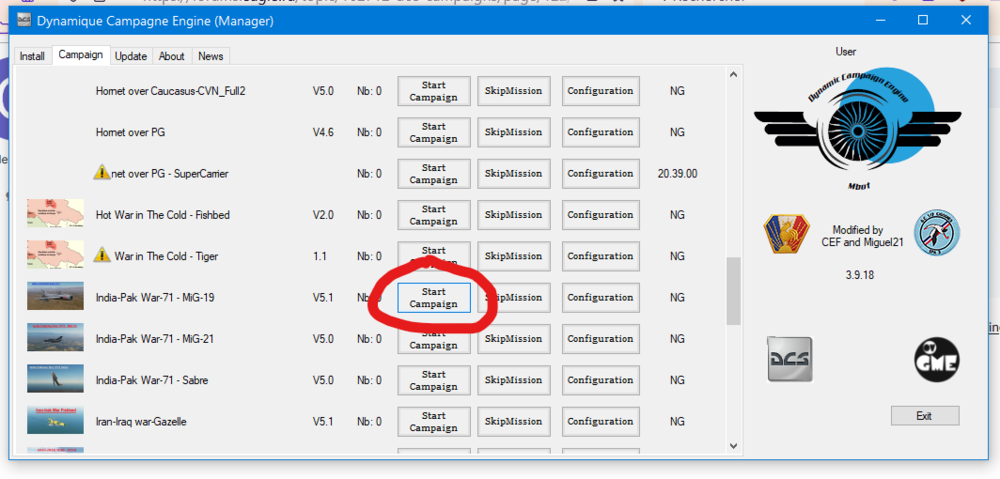The image size is (1000, 479).
Task: Open Configuration for India-Pak War-71 - MiG-21
Action: tap(600, 339)
